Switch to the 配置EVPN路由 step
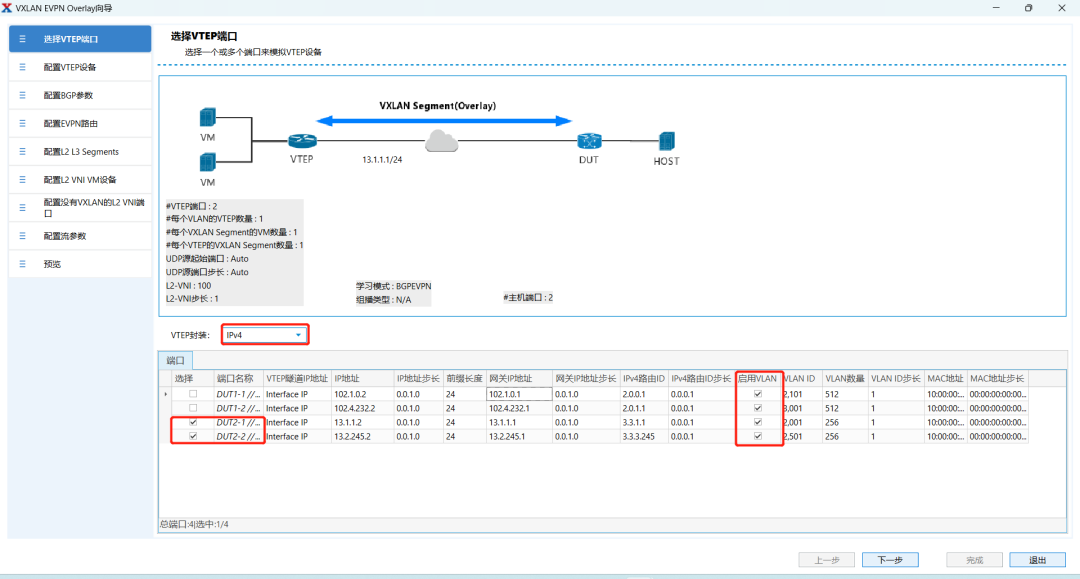 pos(80,124)
